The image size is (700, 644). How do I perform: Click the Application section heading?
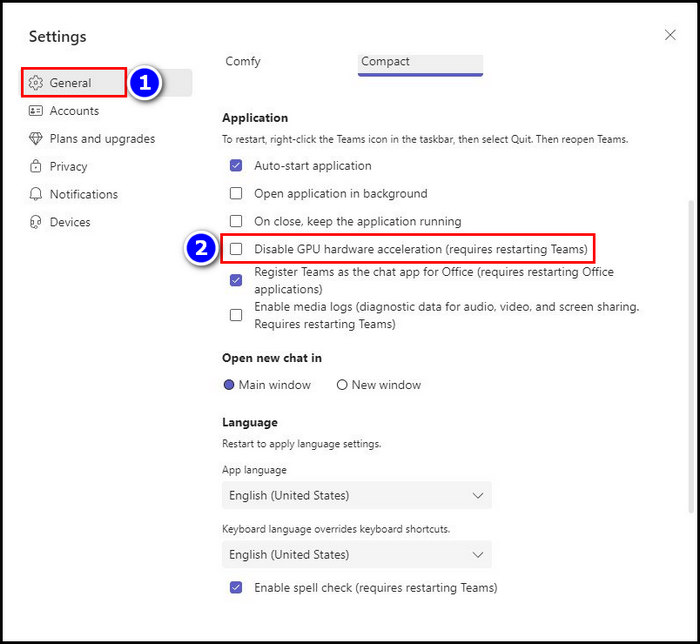pyautogui.click(x=255, y=118)
